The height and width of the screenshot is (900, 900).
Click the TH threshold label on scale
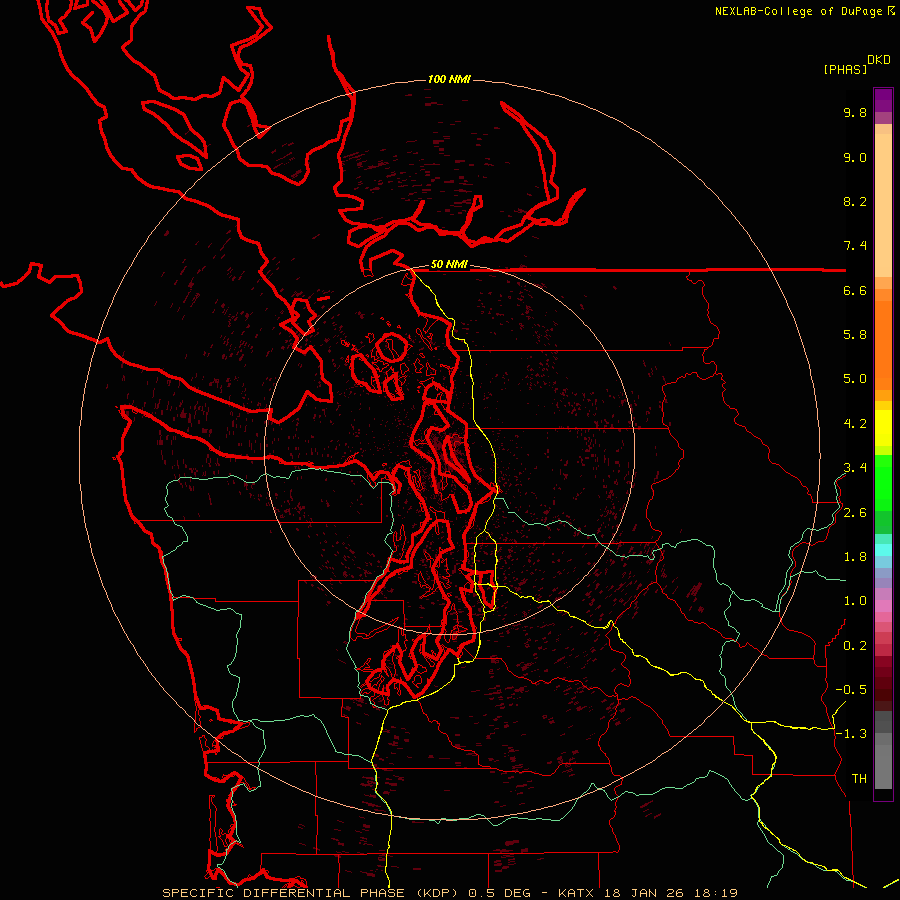coord(859,779)
